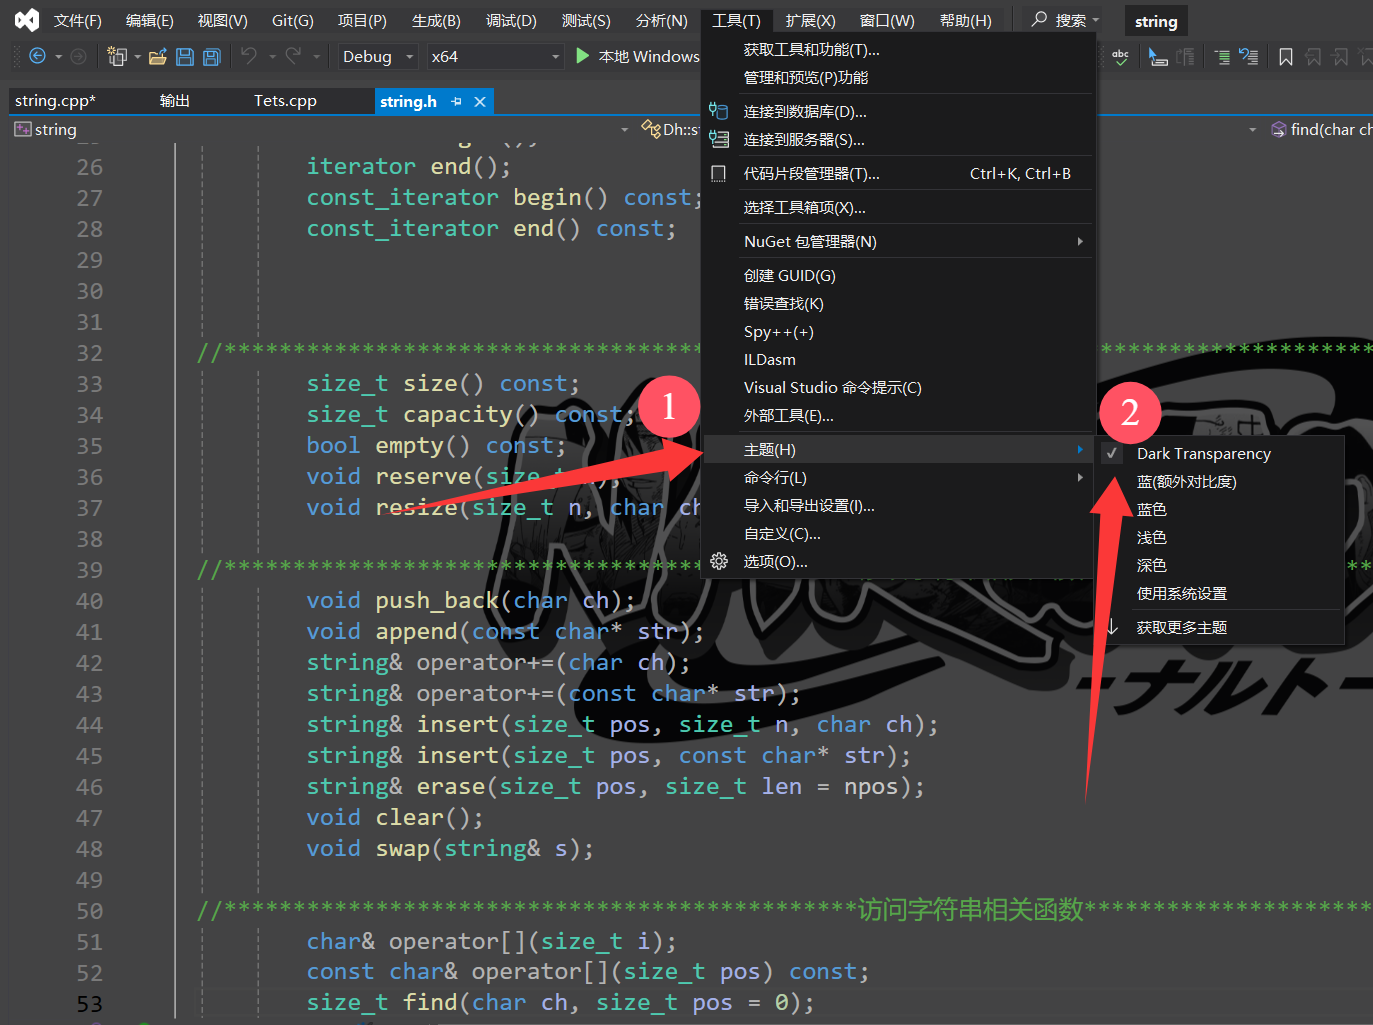The image size is (1373, 1025).
Task: Toggle a bookmark with the bookmark icon
Action: click(x=1286, y=57)
